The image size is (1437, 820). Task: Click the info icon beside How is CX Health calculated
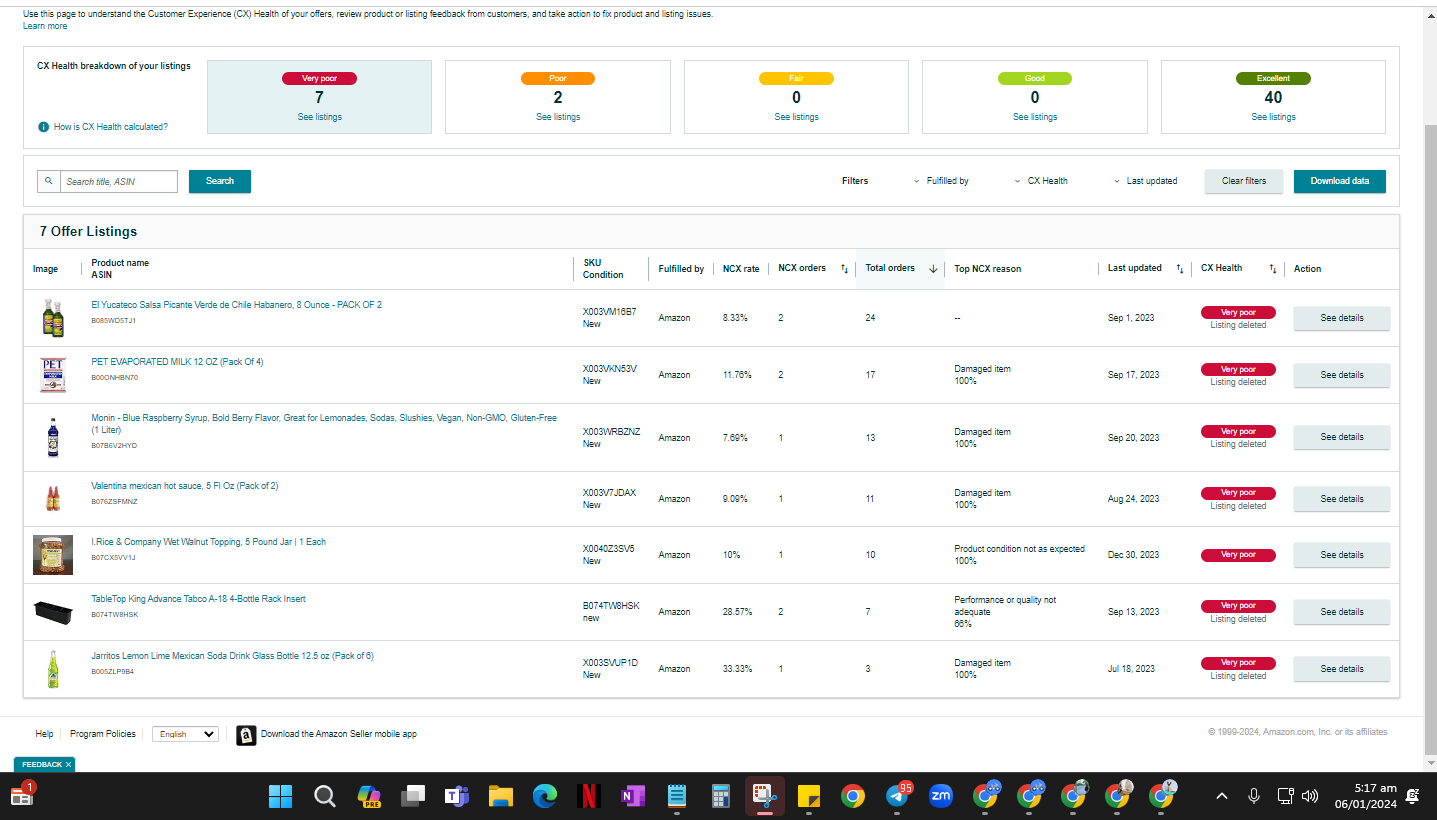pyautogui.click(x=43, y=127)
